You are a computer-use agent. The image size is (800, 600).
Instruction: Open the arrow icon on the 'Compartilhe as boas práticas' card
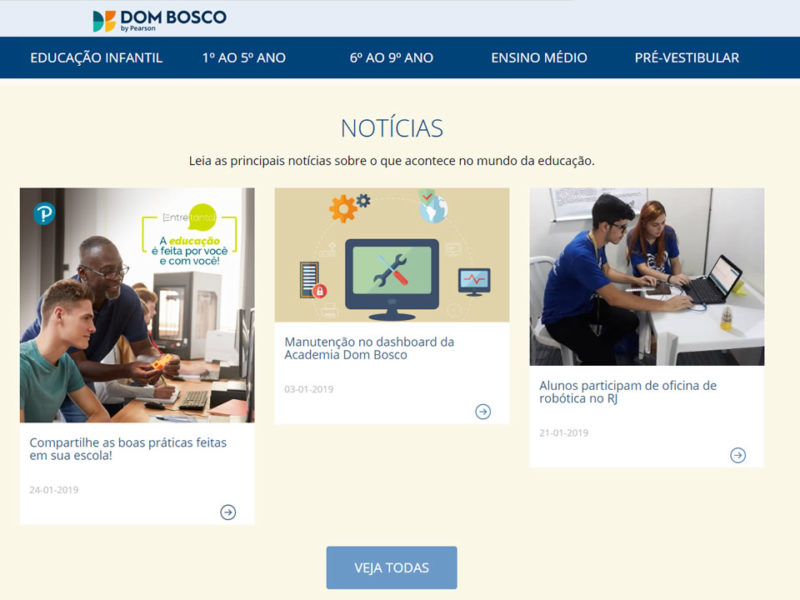coord(228,512)
